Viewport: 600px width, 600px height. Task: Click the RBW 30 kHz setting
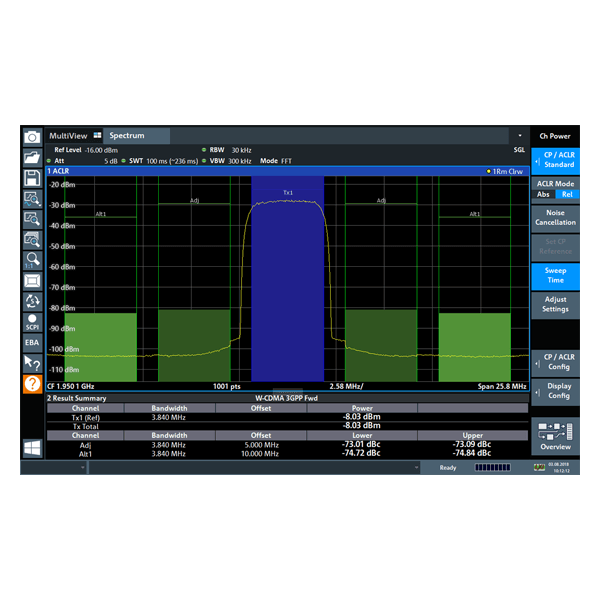pyautogui.click(x=227, y=150)
